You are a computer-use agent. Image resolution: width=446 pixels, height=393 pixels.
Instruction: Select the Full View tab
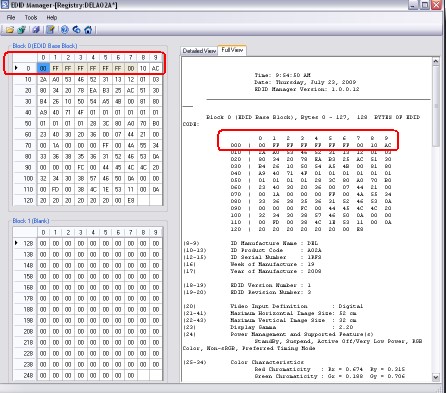(x=232, y=50)
